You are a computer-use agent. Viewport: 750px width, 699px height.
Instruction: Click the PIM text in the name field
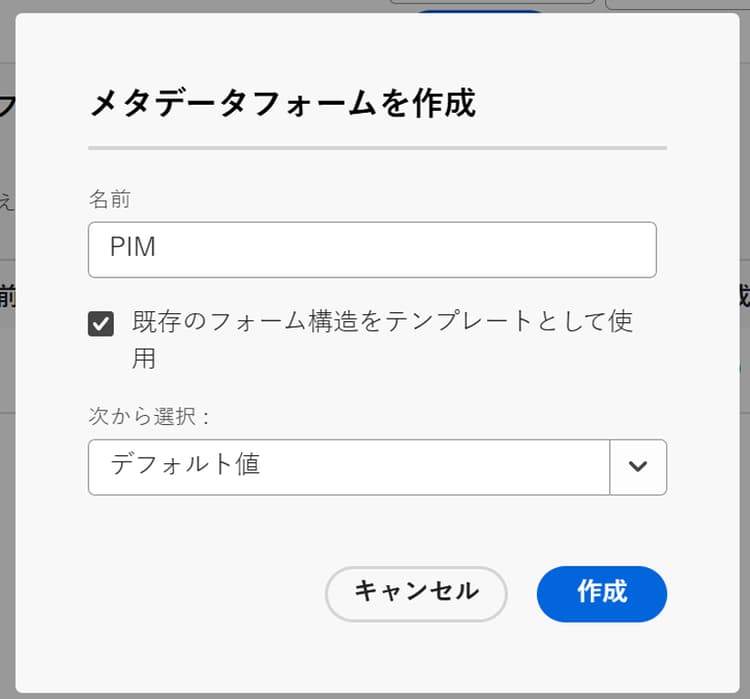coord(133,248)
